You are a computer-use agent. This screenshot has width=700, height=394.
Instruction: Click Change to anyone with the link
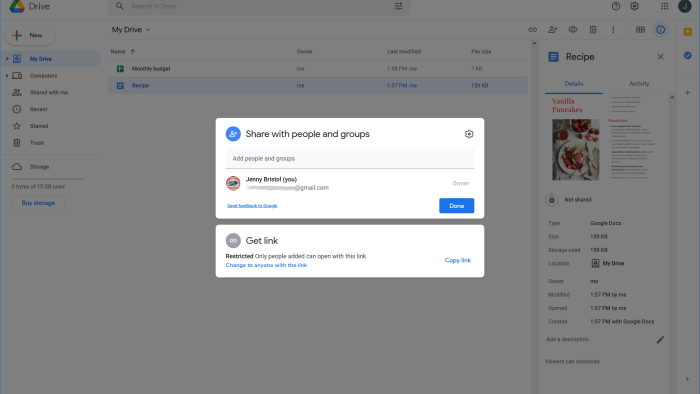pos(266,265)
